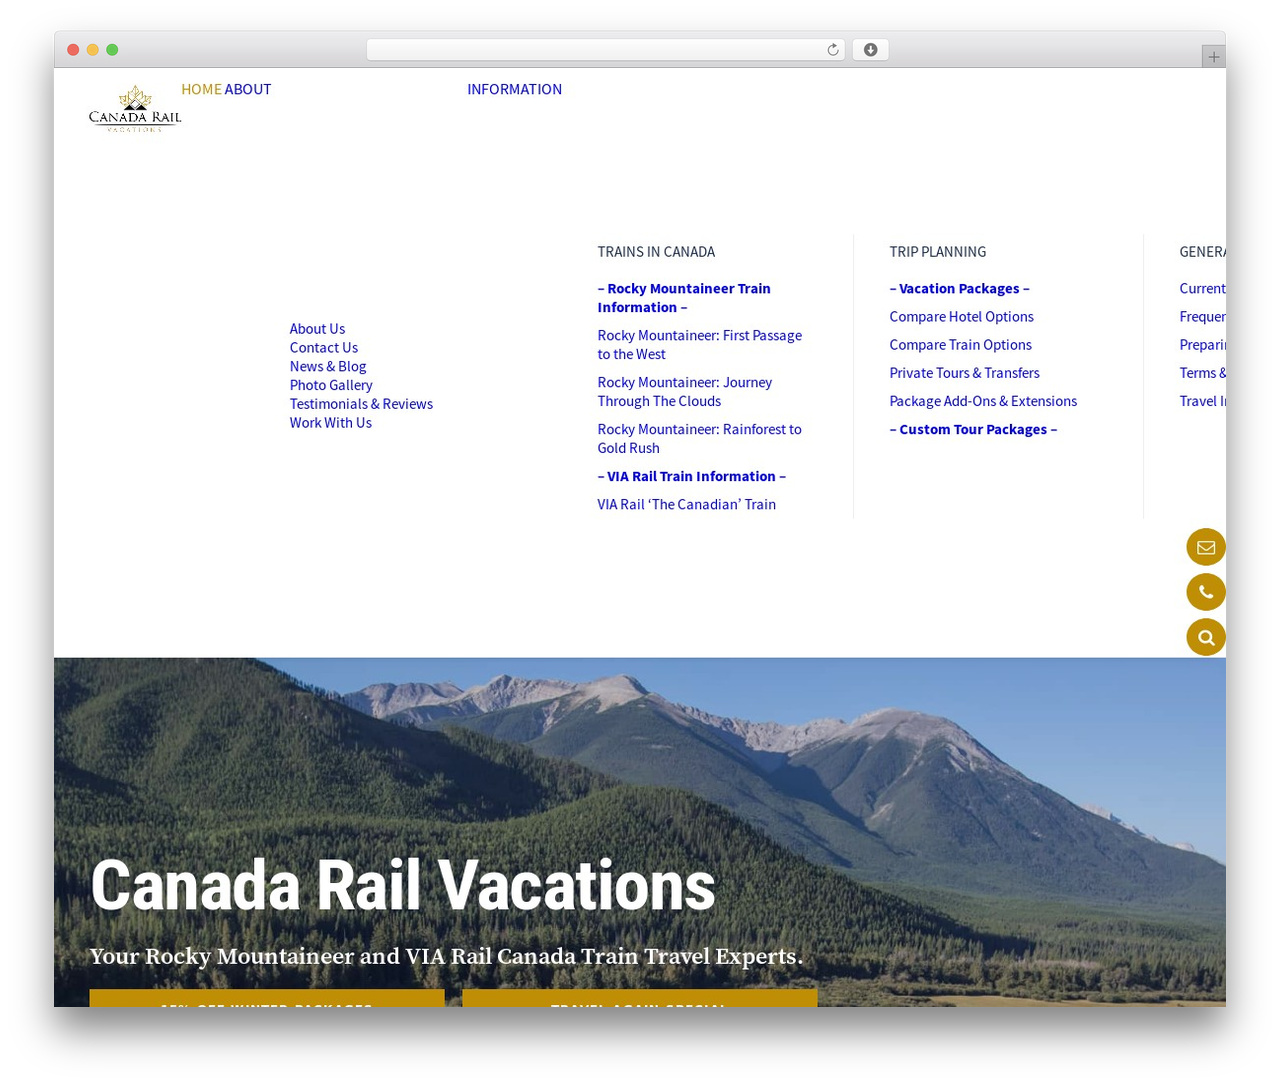Click the floating email envelope icon
This screenshot has width=1280, height=1084.
[x=1206, y=547]
